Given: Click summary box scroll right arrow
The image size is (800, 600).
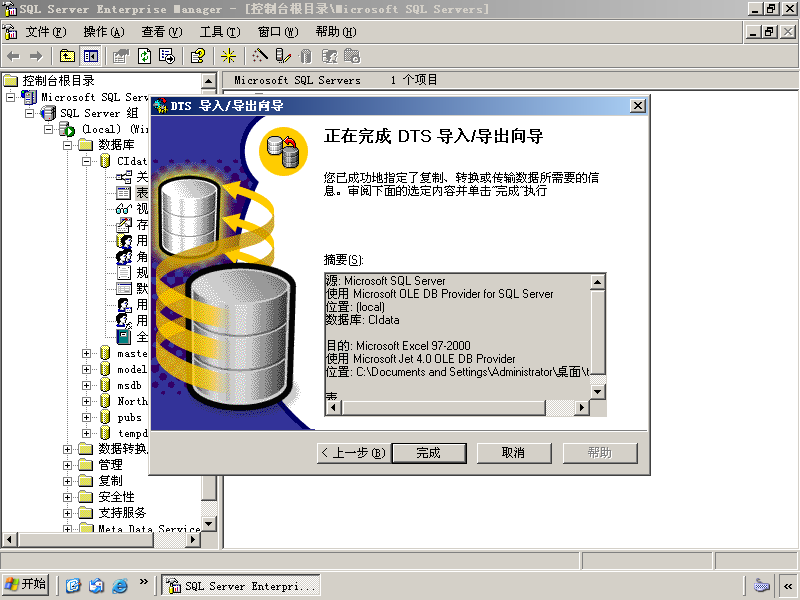Looking at the screenshot, I should (x=581, y=407).
